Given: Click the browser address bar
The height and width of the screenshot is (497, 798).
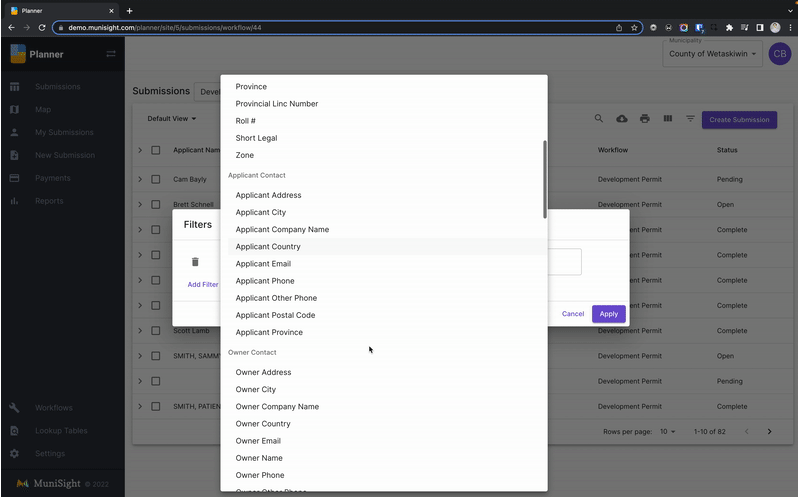Looking at the screenshot, I should click(330, 28).
